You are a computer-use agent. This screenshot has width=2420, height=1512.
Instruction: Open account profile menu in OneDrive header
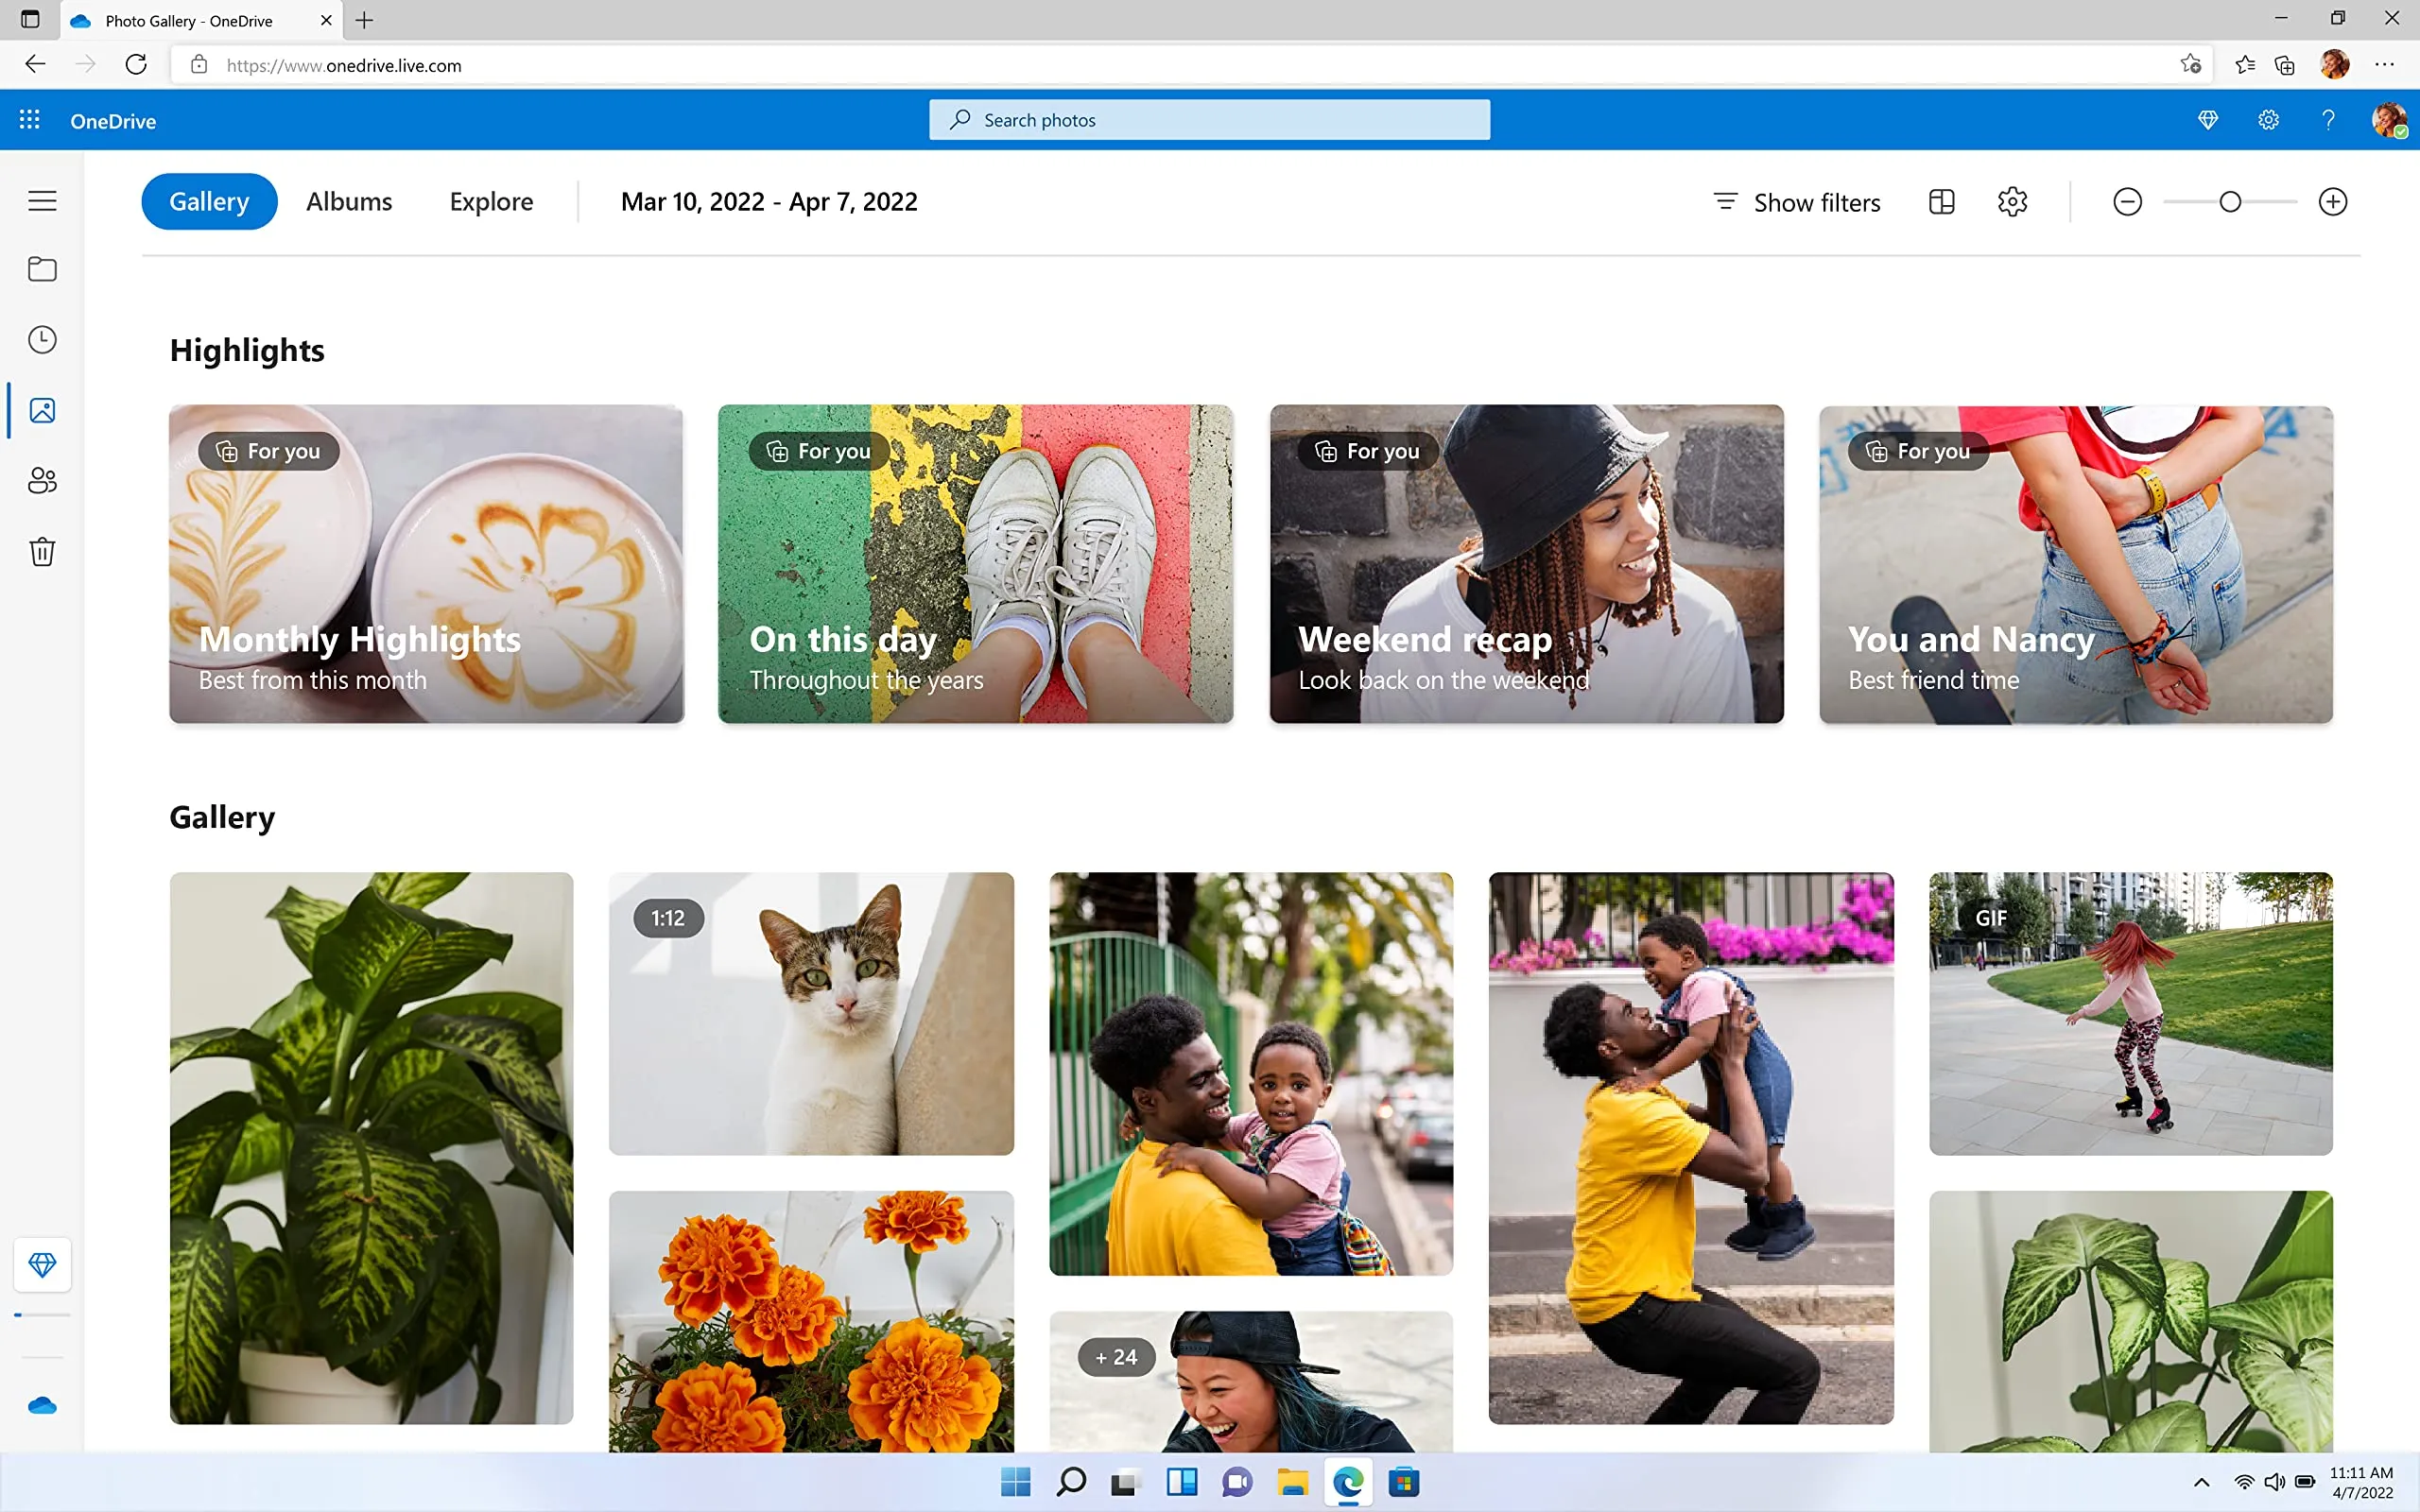pyautogui.click(x=2388, y=120)
